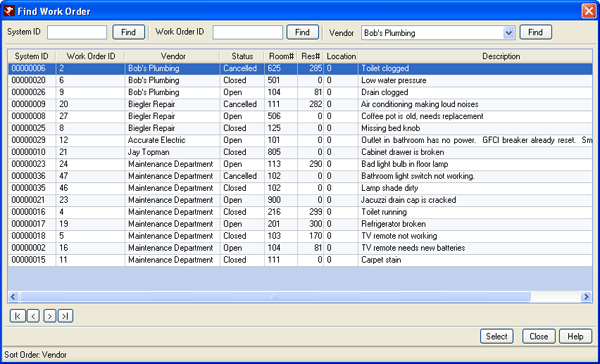Select 'Air conditioning making loud noises' row
The image size is (600, 364).
300,104
